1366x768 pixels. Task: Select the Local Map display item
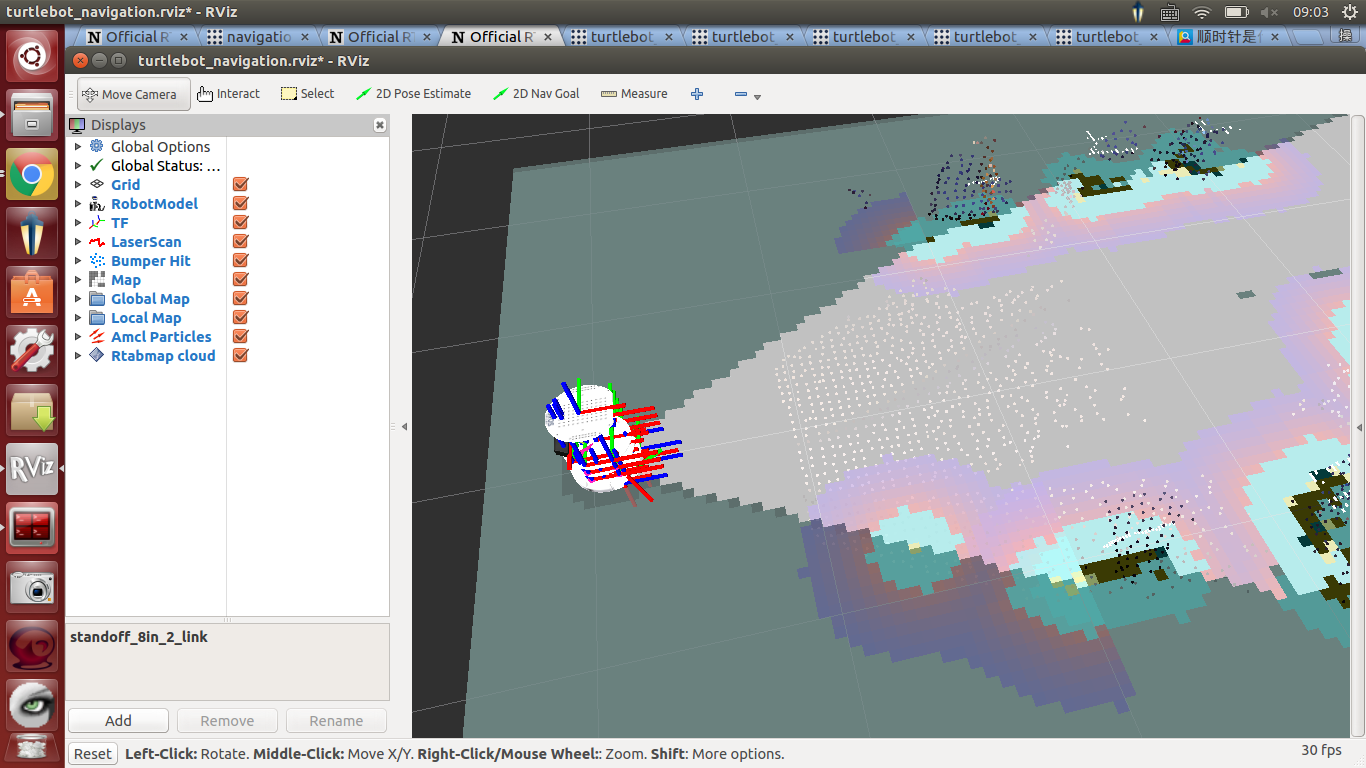146,318
